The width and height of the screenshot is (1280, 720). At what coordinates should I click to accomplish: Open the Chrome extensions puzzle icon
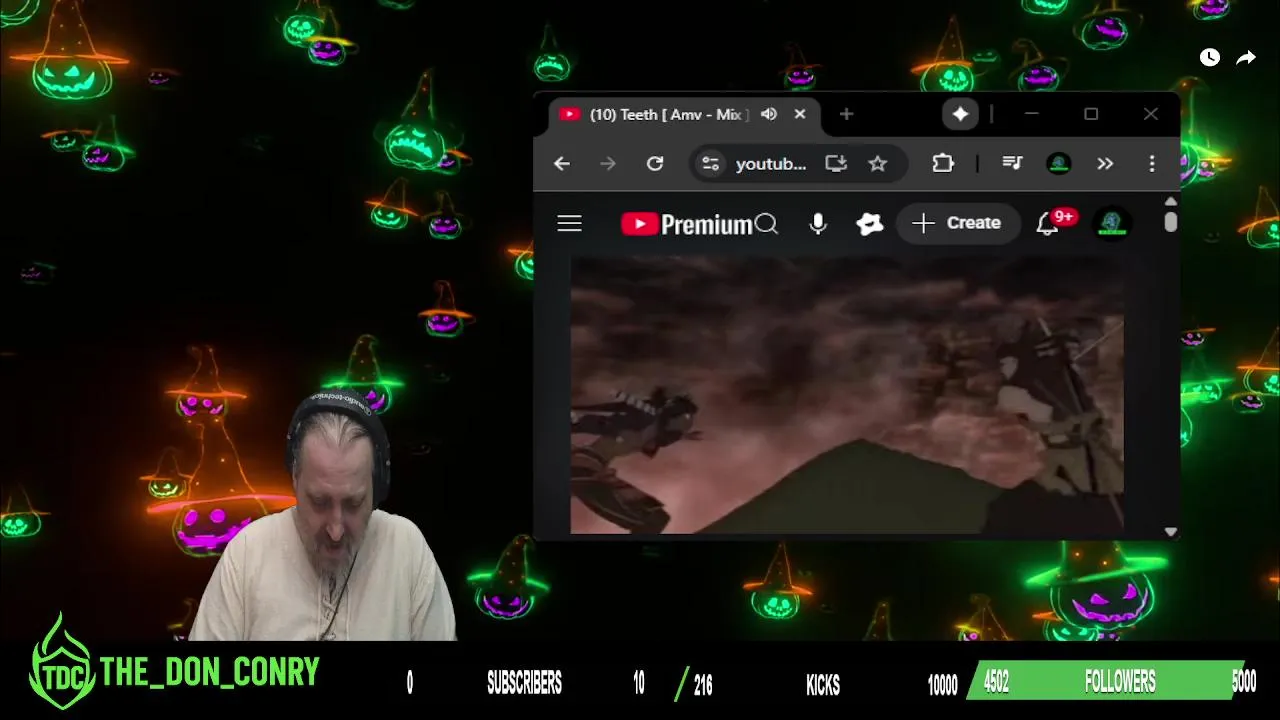[x=943, y=164]
